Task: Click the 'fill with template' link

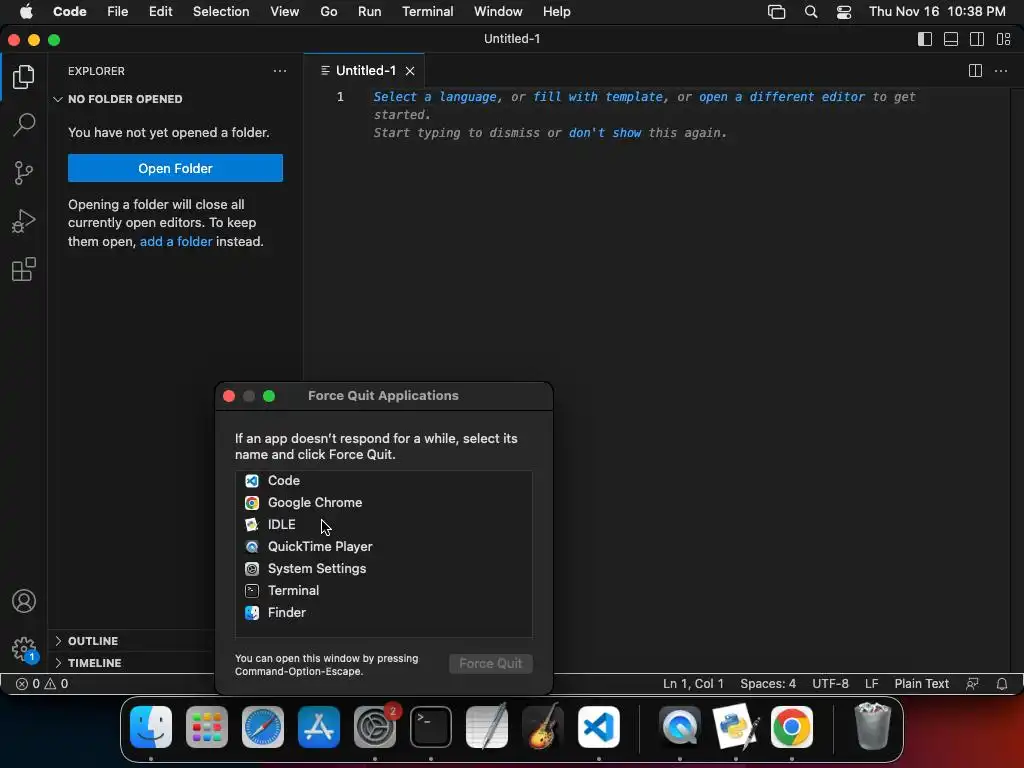Action: (x=598, y=97)
